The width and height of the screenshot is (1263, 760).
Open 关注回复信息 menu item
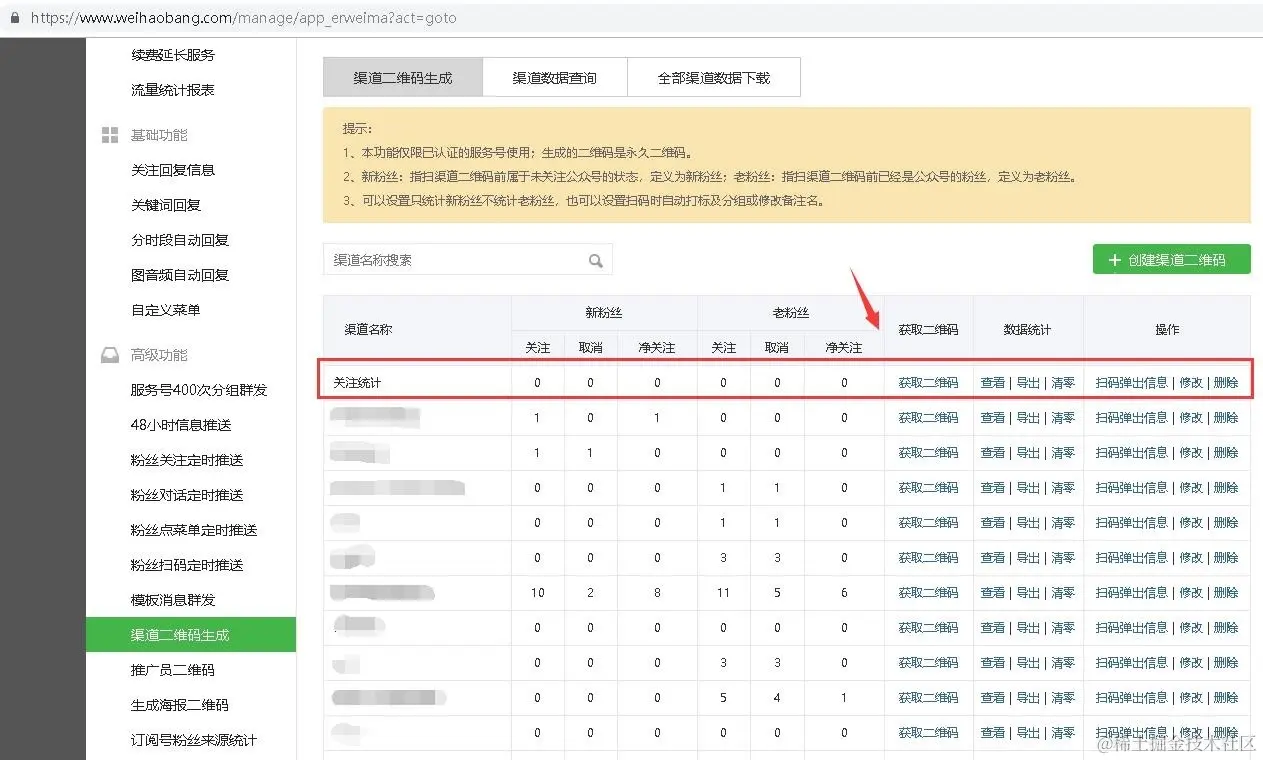point(173,170)
